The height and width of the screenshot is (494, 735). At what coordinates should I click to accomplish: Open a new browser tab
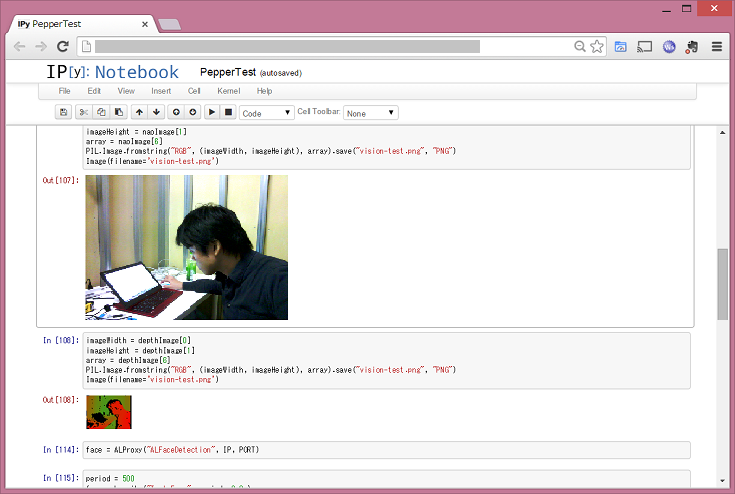169,24
